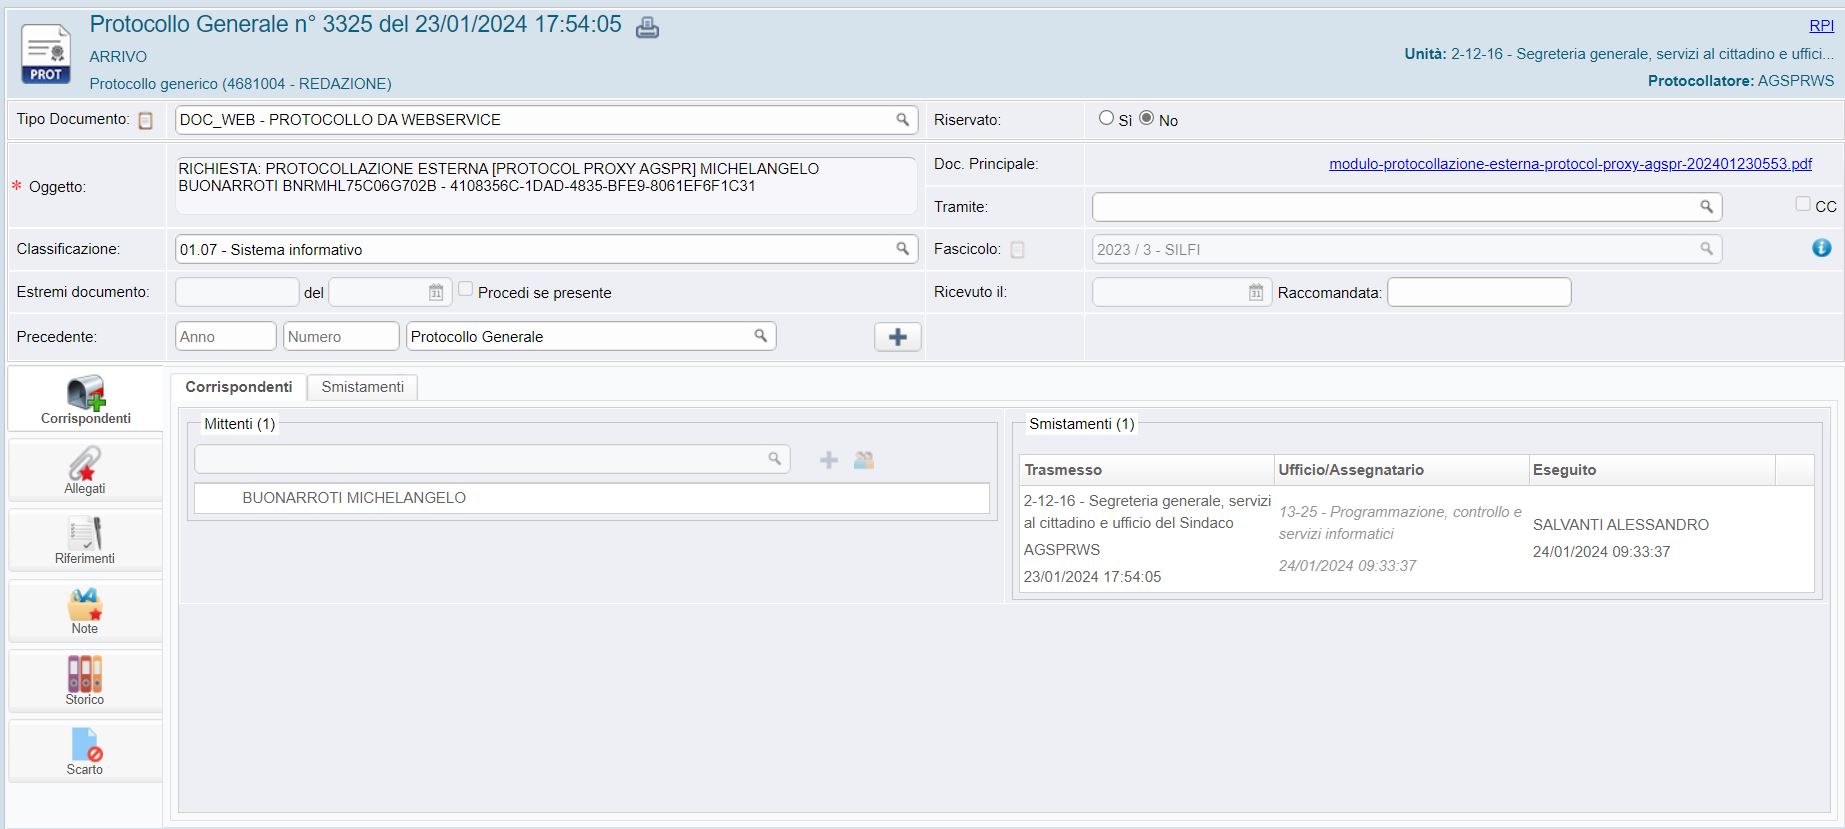Select the Corrispondenti tab
The width and height of the screenshot is (1845, 829).
coord(238,387)
